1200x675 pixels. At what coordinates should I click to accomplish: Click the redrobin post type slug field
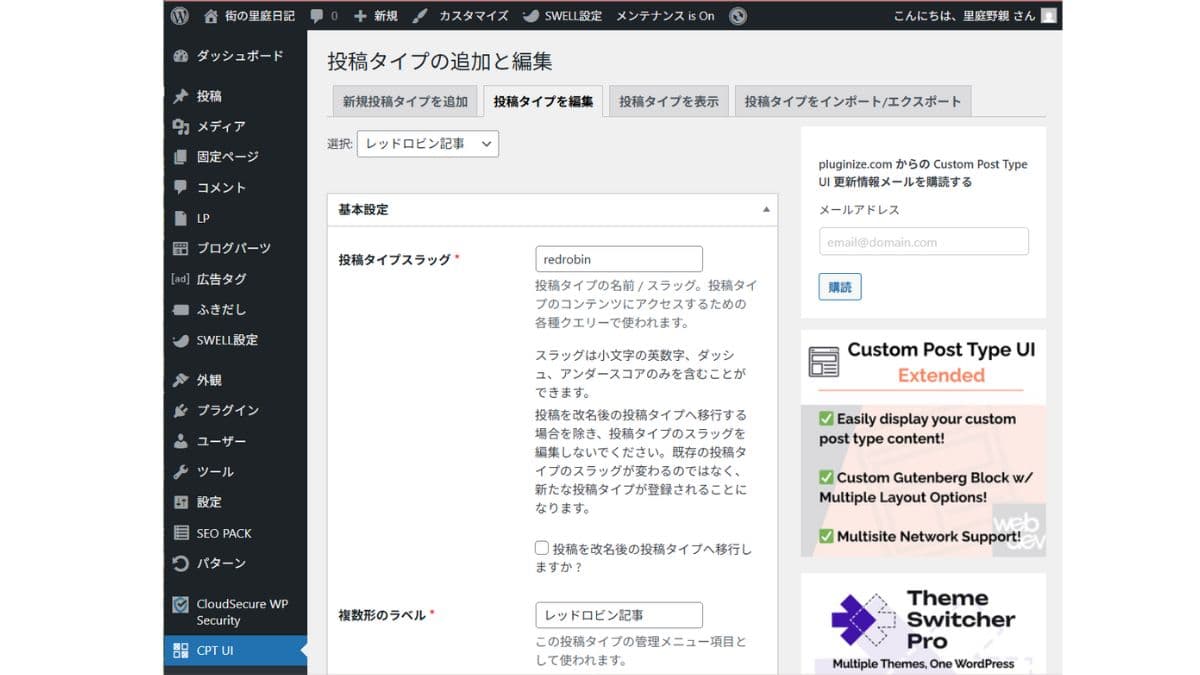pos(618,259)
